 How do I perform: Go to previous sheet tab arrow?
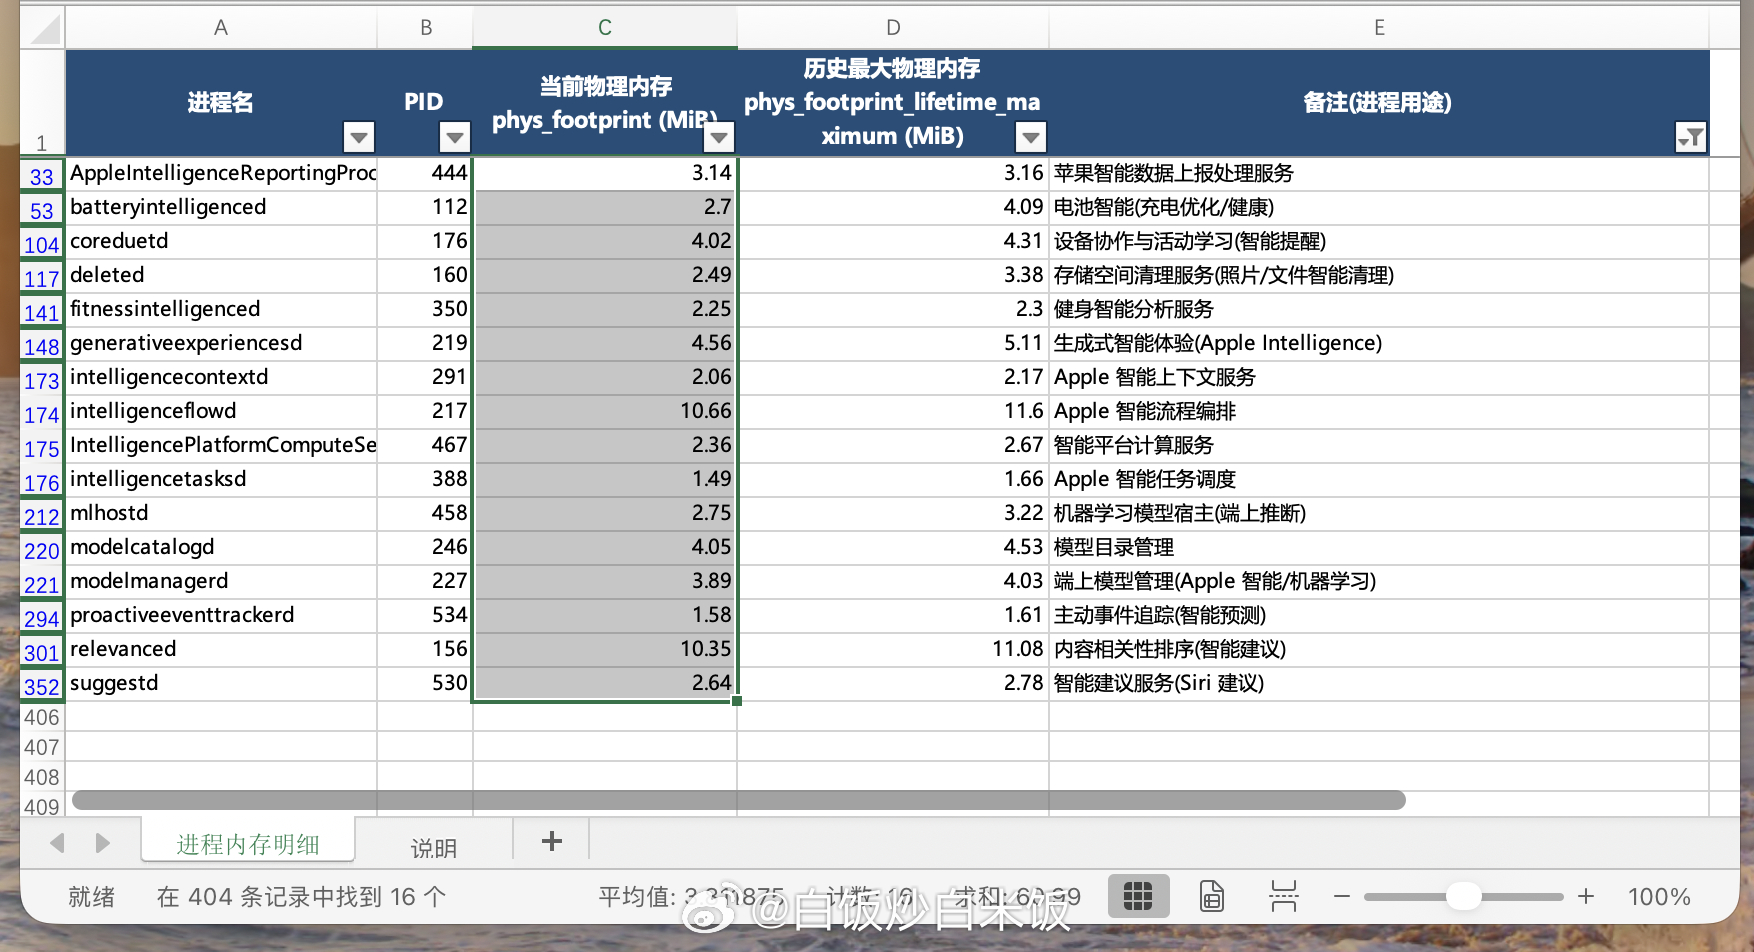click(57, 843)
